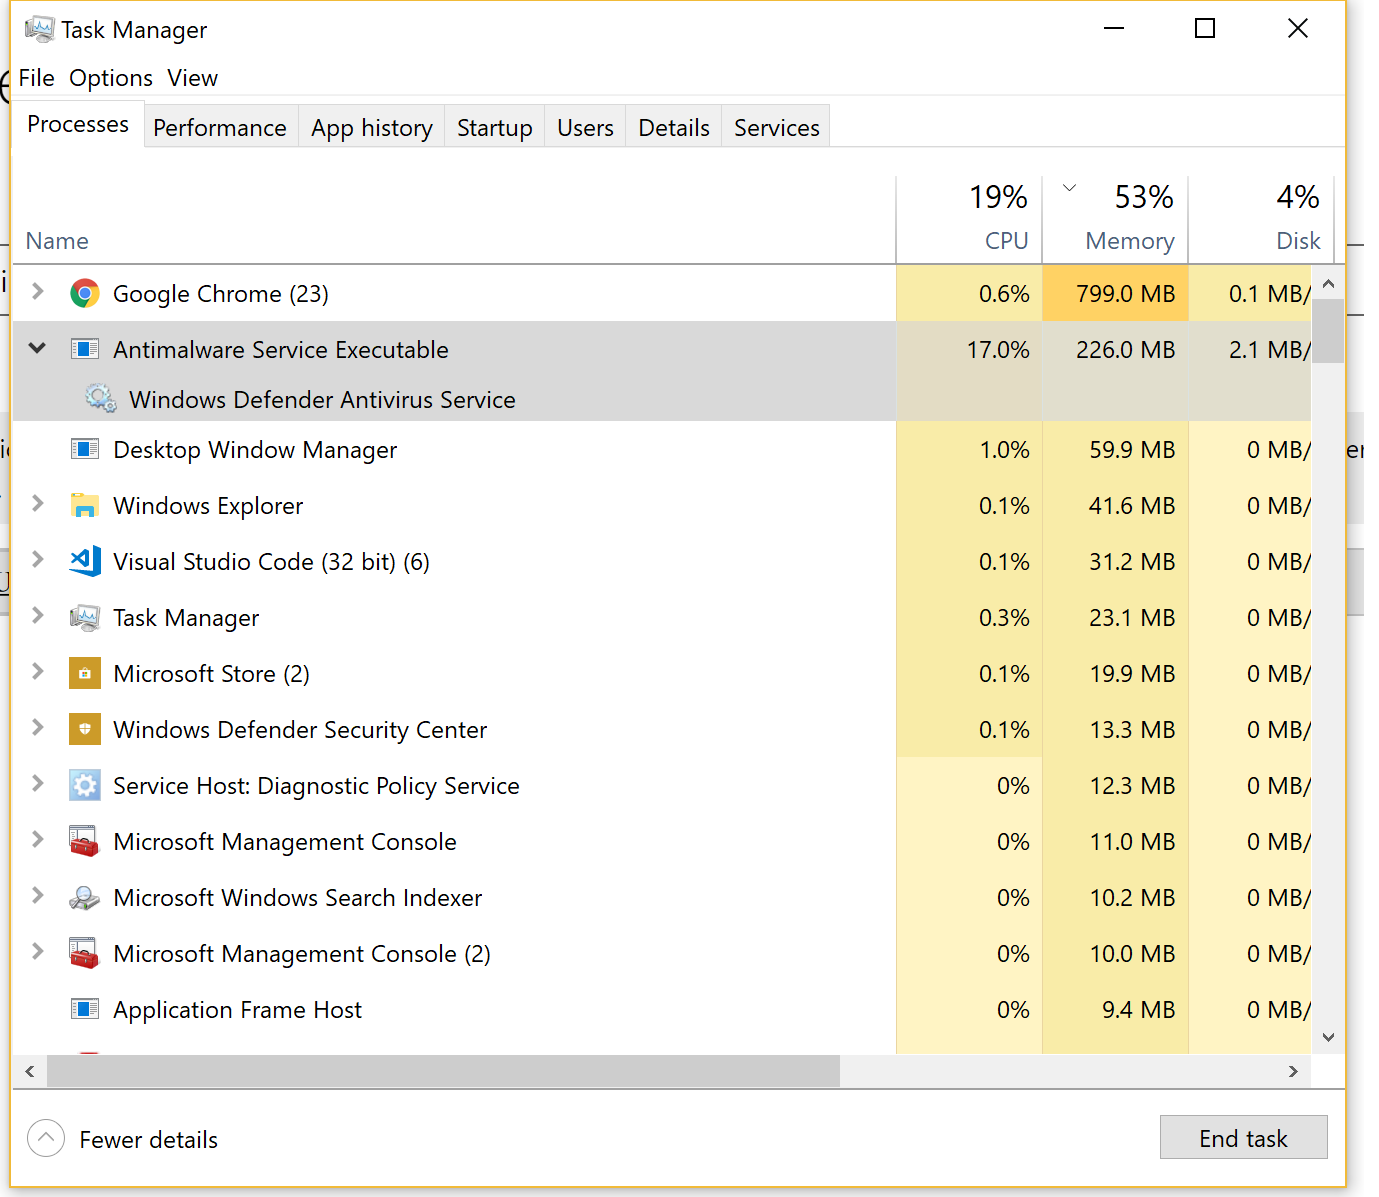Click Google Chrome's 799.0 MB memory value

(x=1125, y=294)
